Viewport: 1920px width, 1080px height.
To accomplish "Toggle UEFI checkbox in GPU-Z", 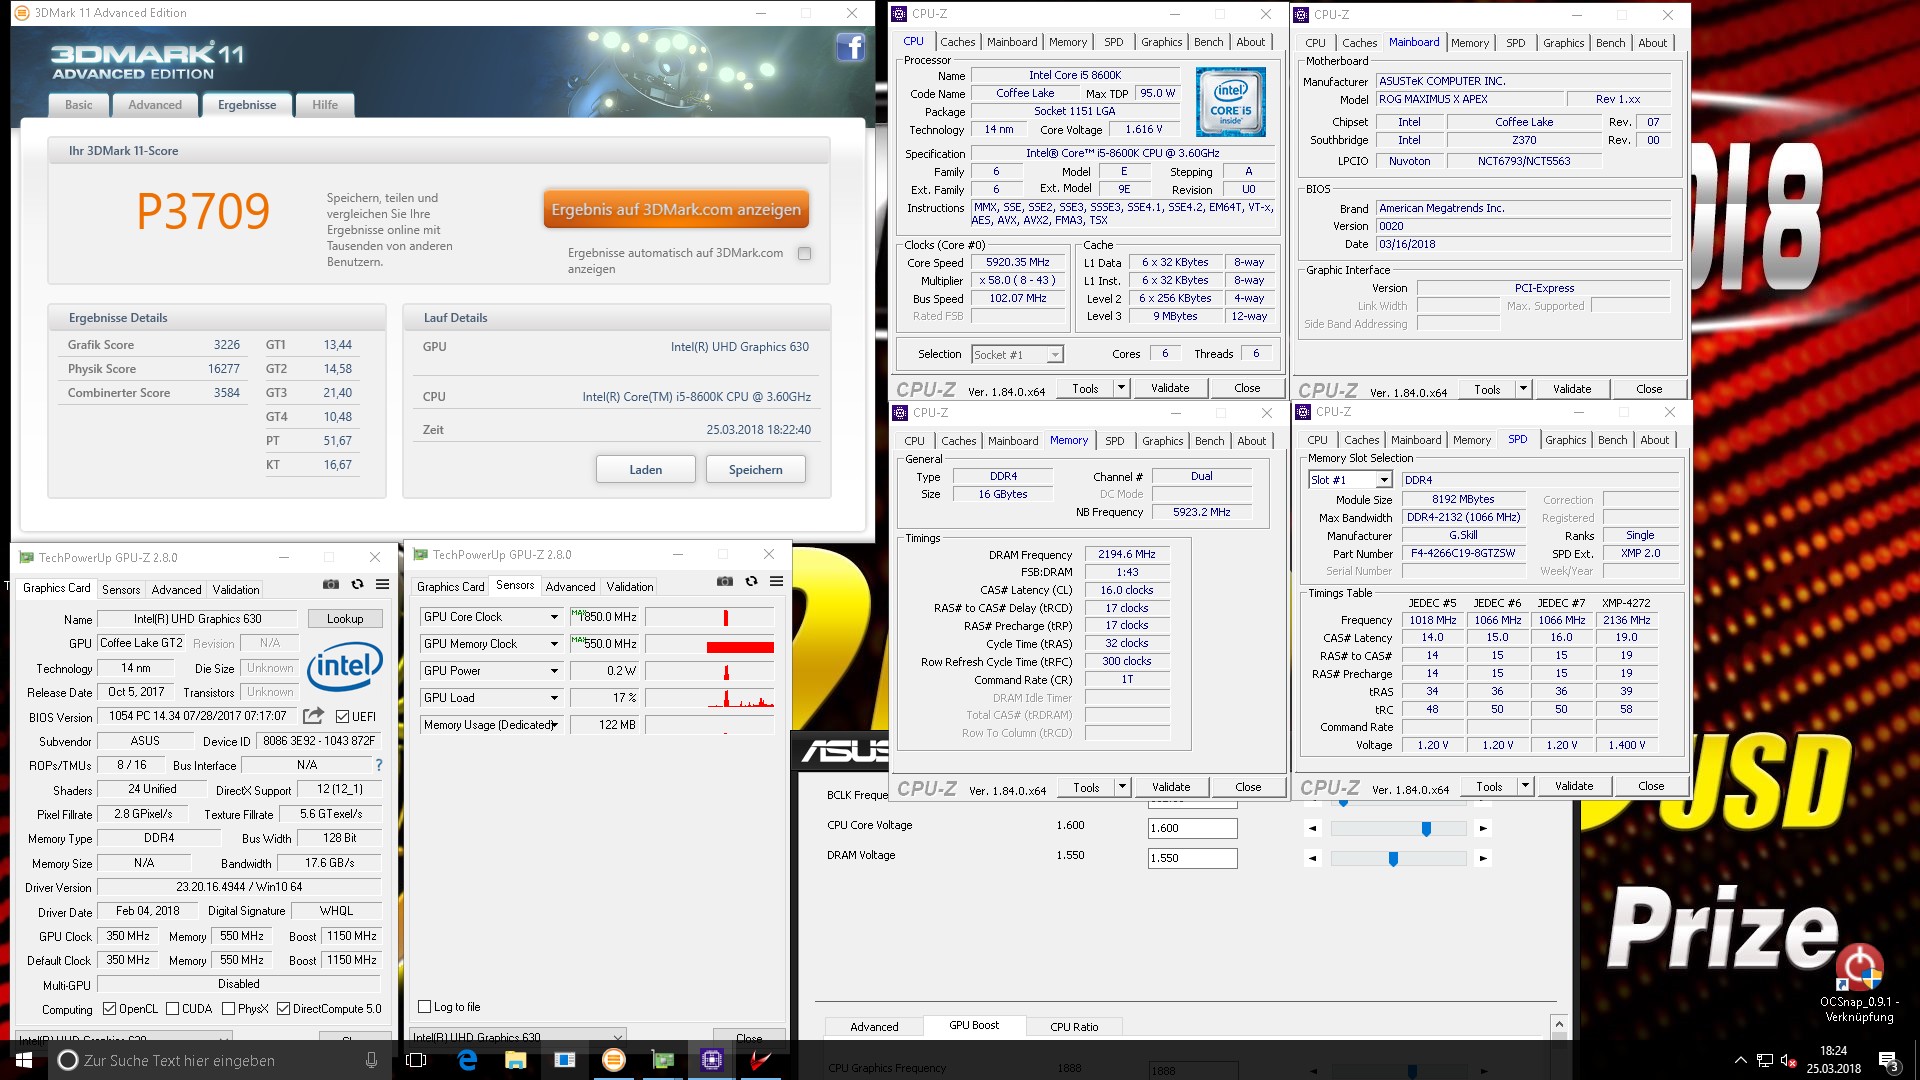I will pos(343,716).
